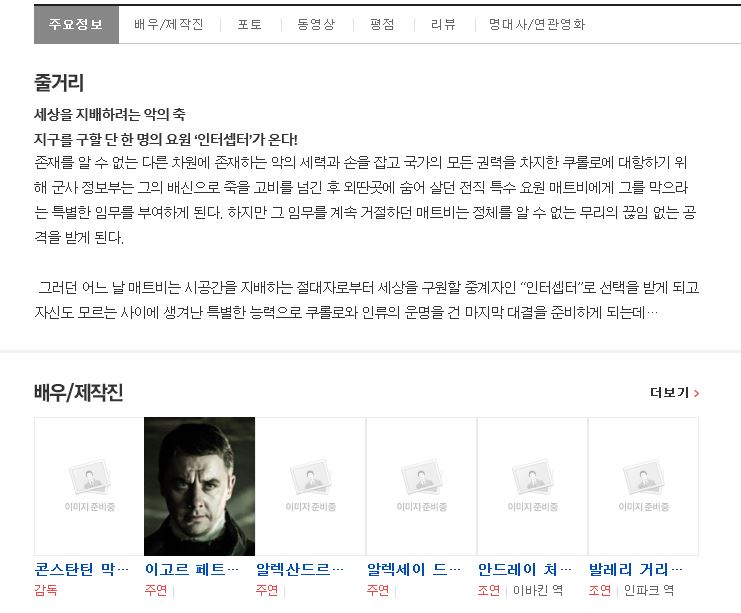Open actor name link 알렉산드르
The image size is (741, 613).
[x=300, y=569]
